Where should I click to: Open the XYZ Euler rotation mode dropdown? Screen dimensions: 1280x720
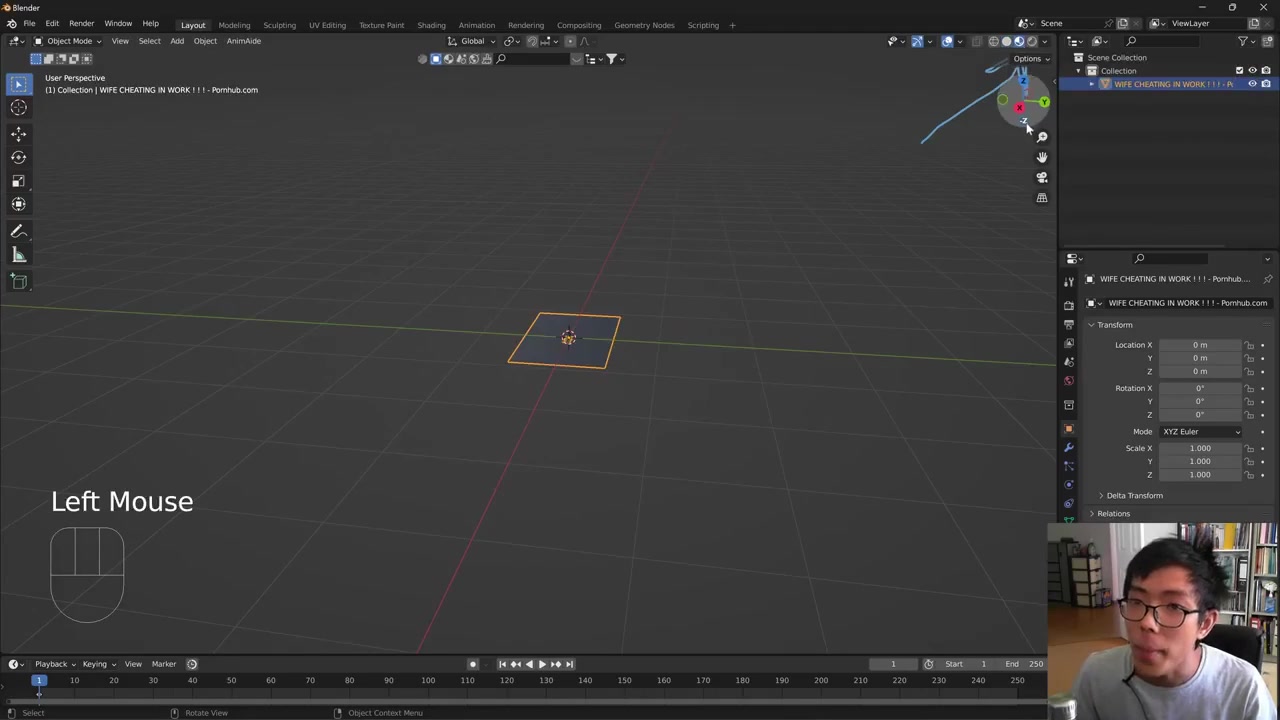click(x=1200, y=432)
